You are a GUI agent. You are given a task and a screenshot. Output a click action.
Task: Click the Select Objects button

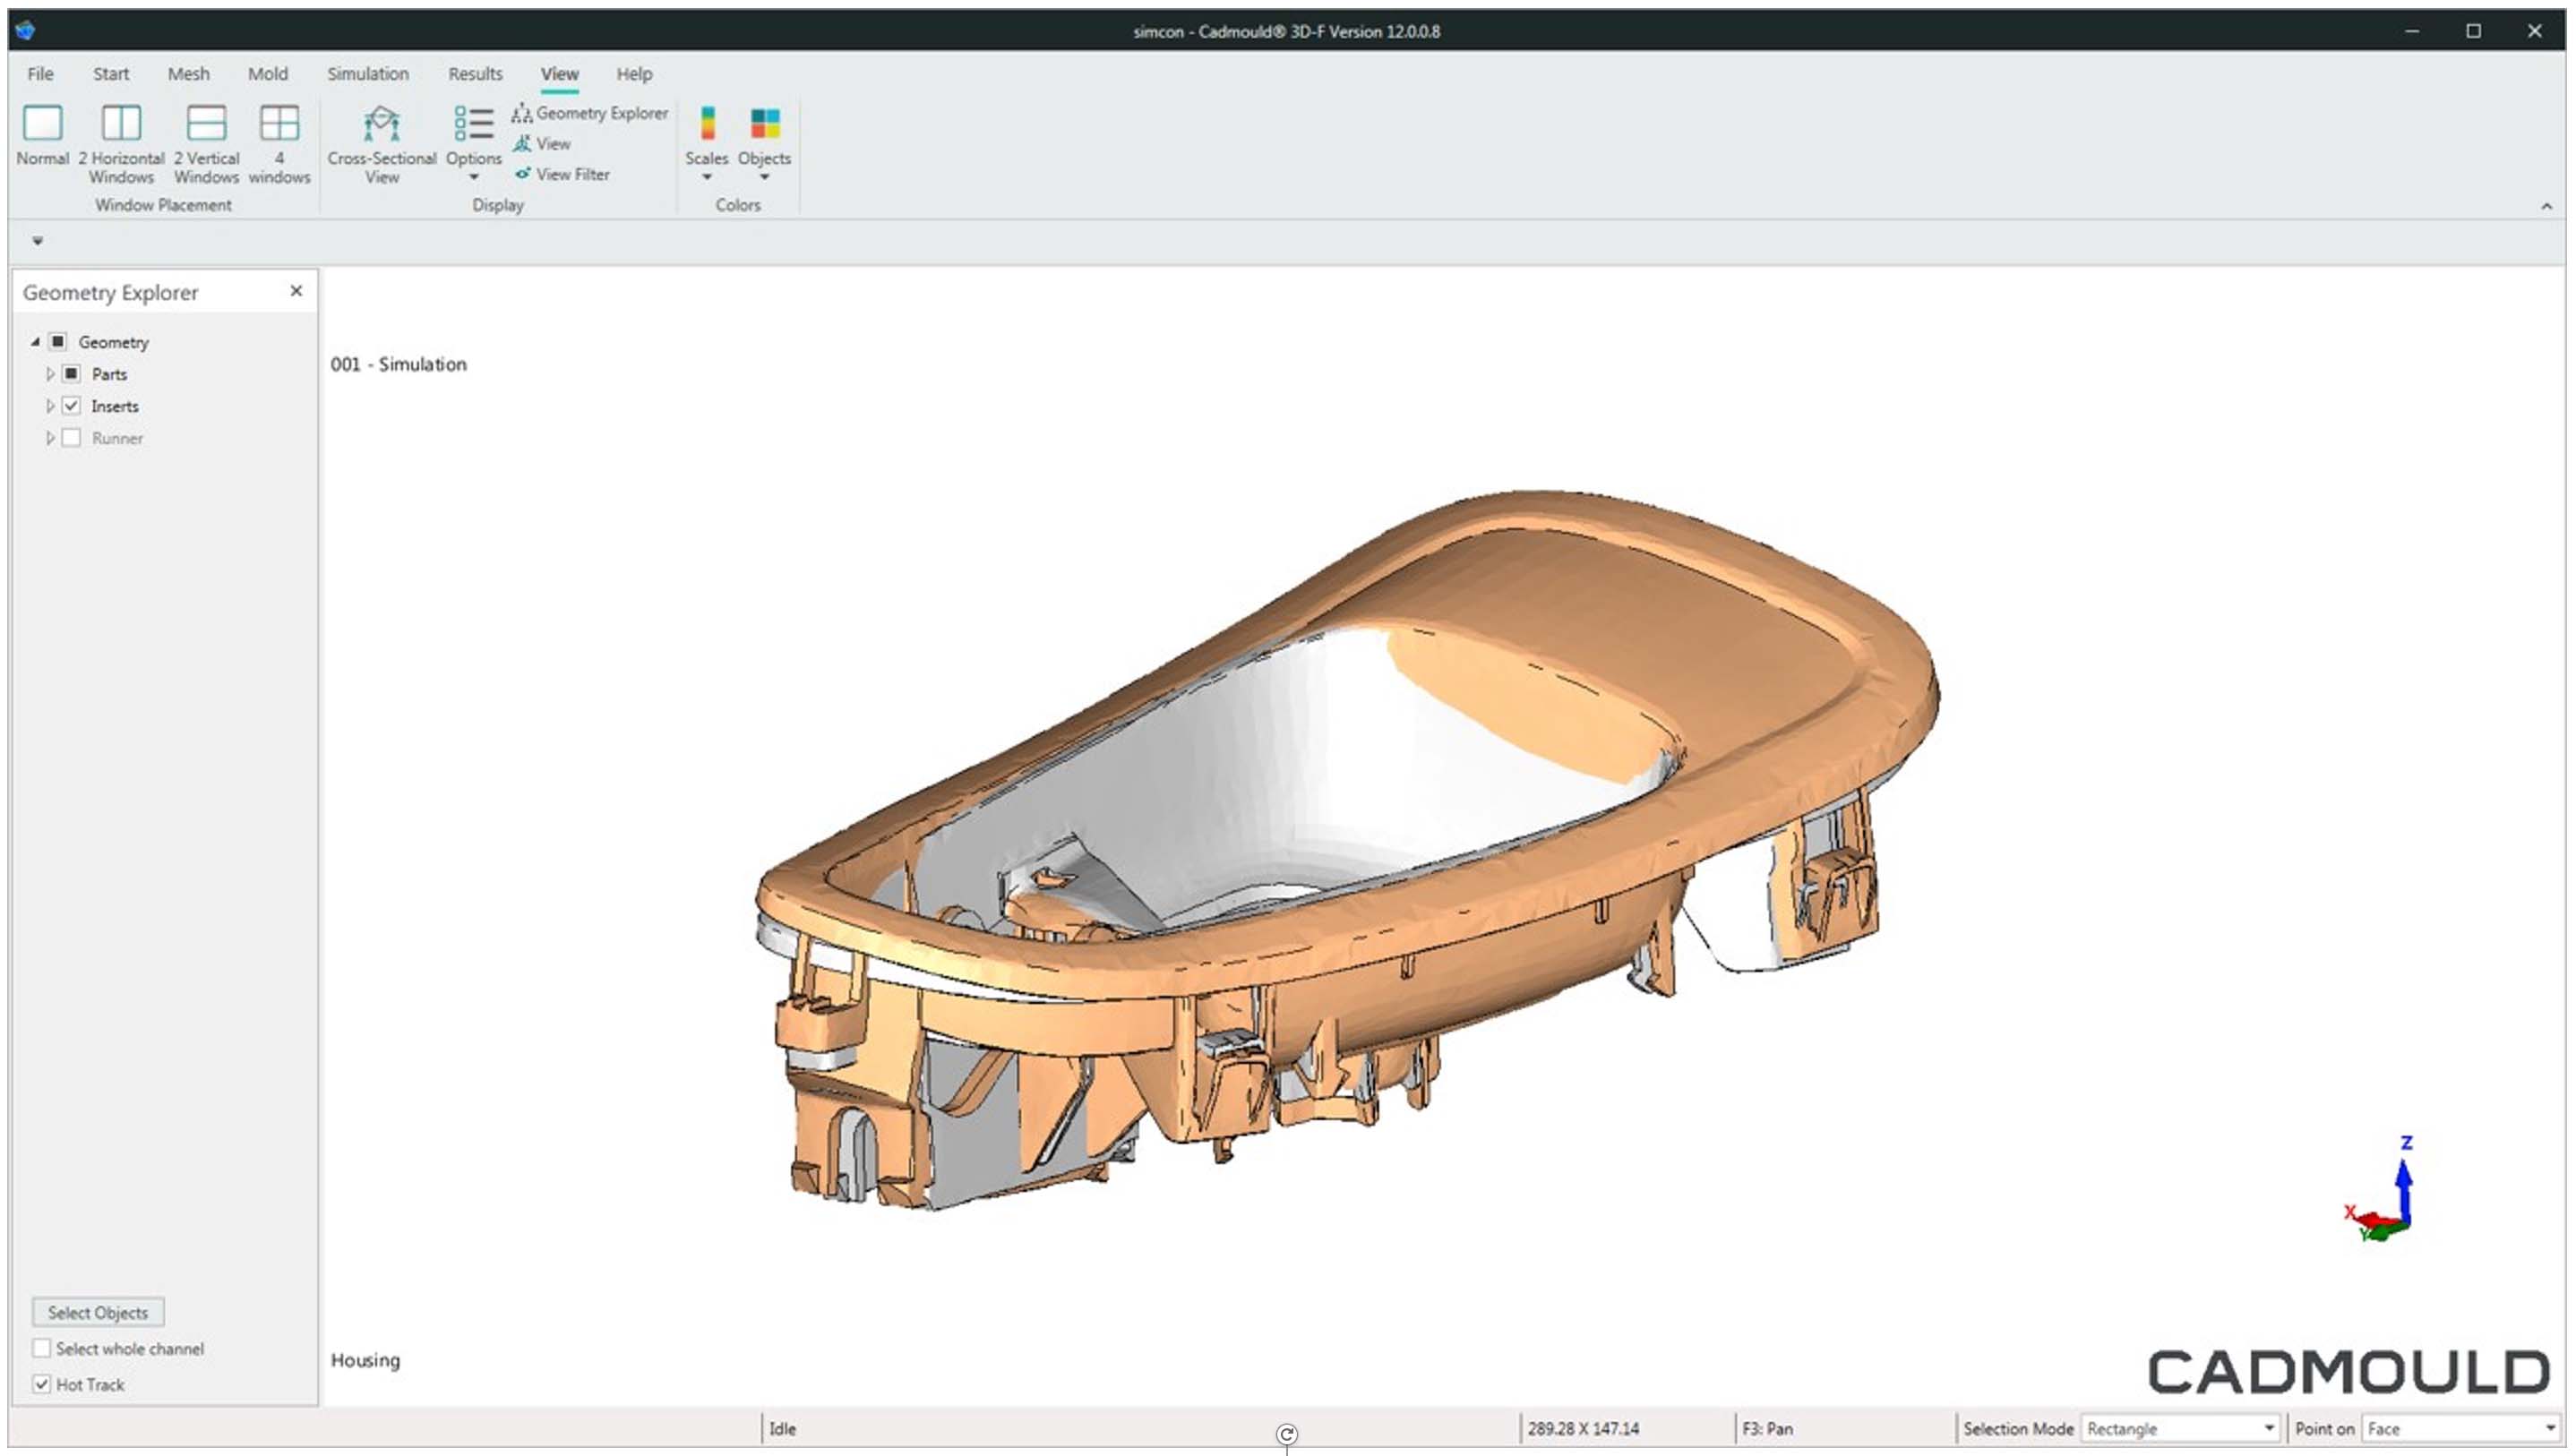point(98,1313)
